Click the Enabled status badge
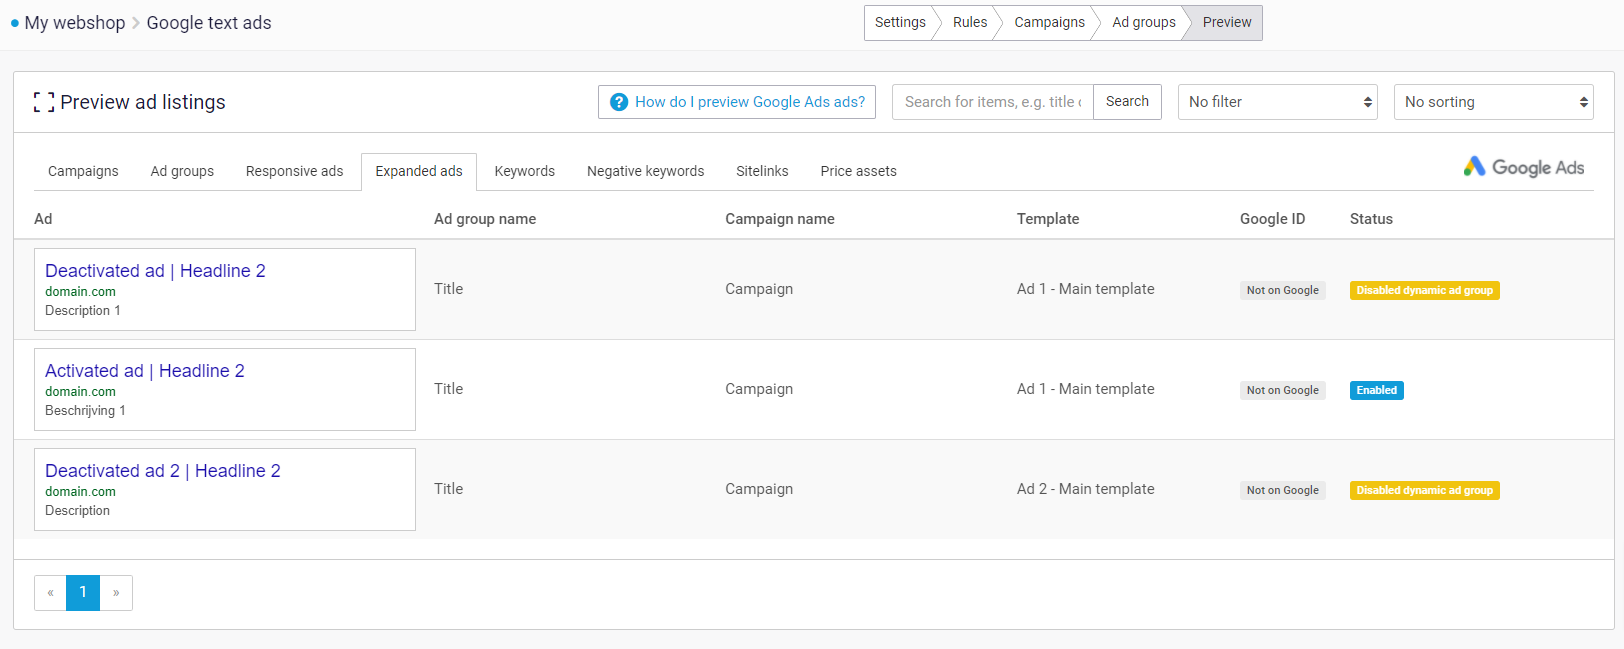 click(x=1376, y=390)
